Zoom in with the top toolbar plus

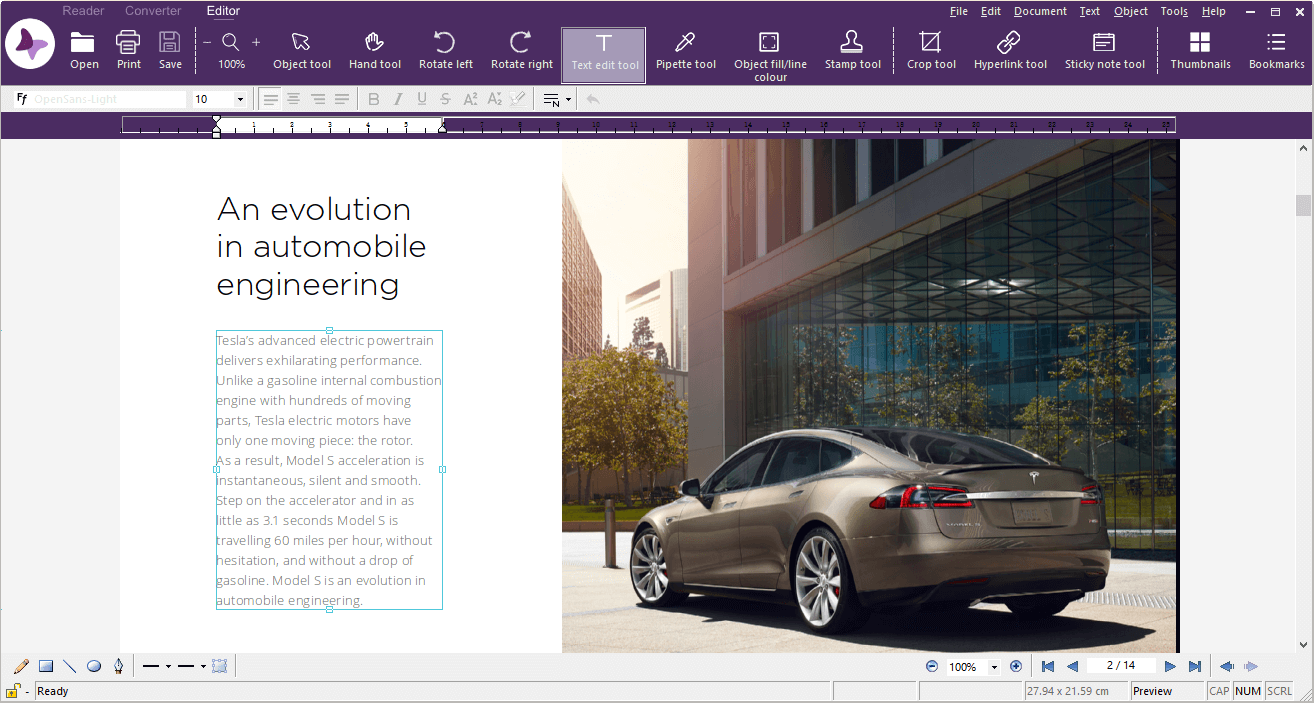pyautogui.click(x=256, y=42)
